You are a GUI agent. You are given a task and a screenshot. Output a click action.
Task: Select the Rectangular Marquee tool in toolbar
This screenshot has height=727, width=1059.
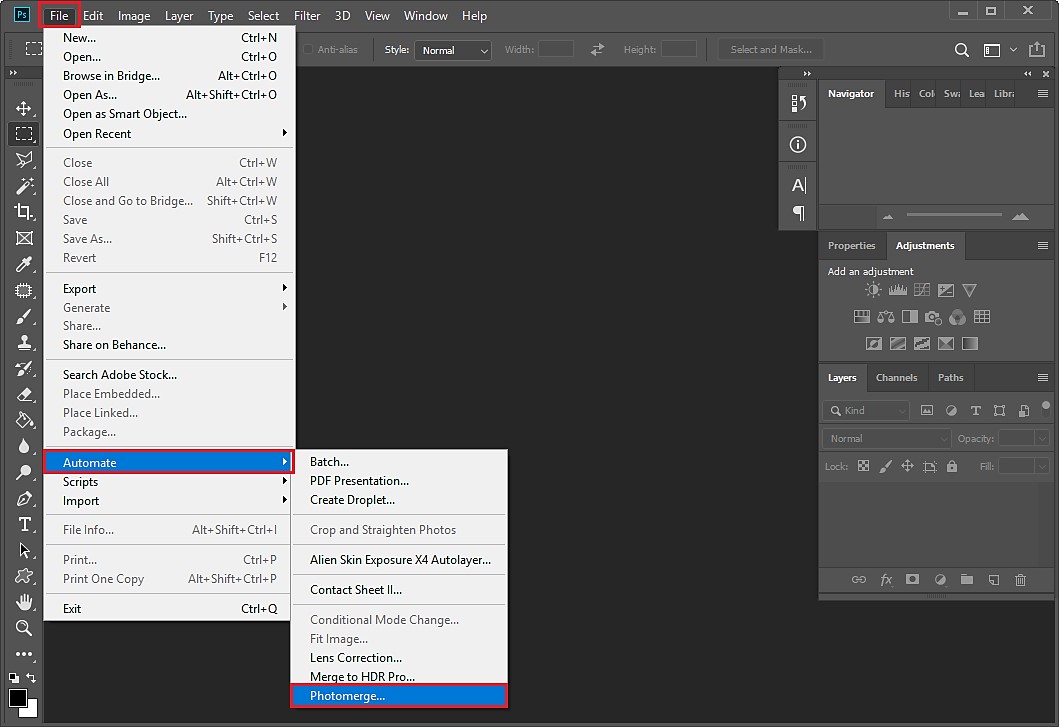(24, 134)
